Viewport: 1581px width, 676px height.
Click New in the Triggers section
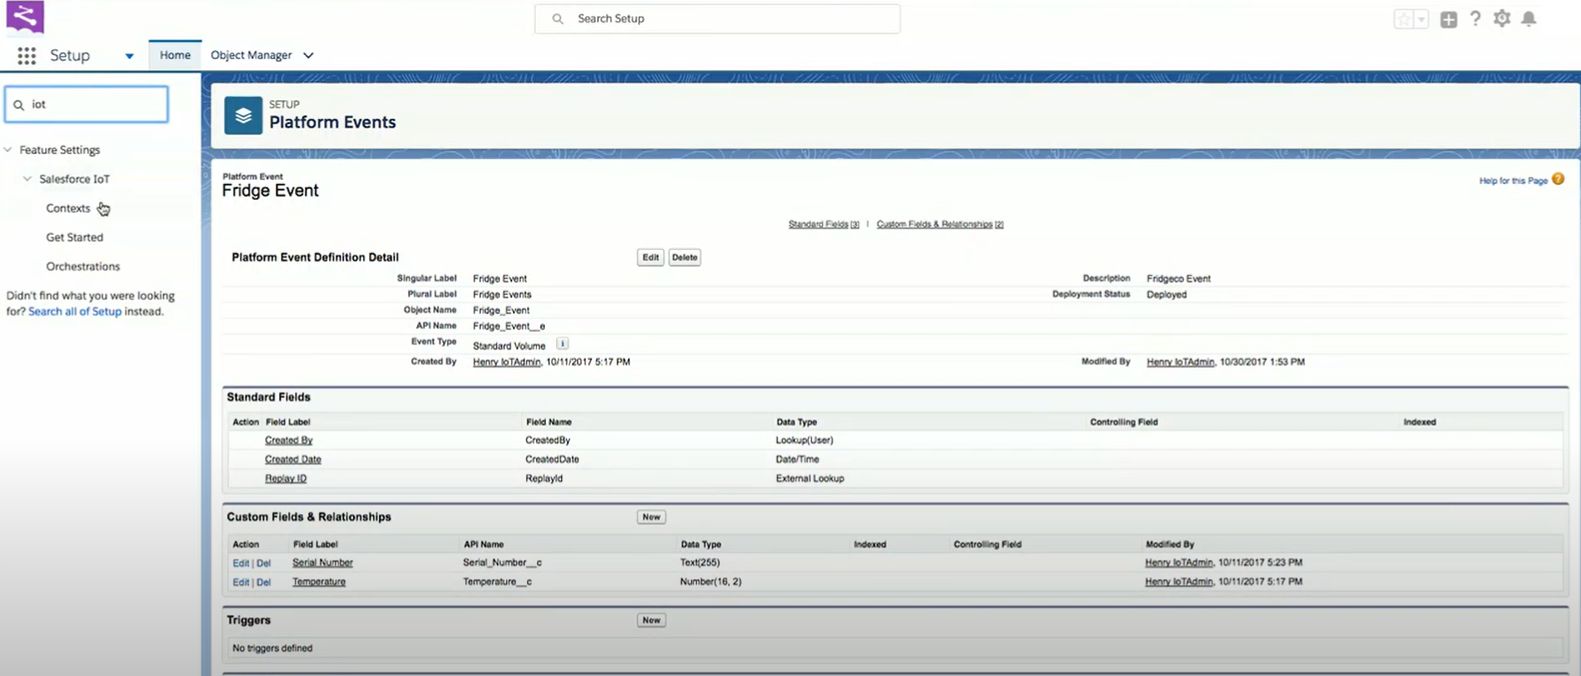coord(651,620)
